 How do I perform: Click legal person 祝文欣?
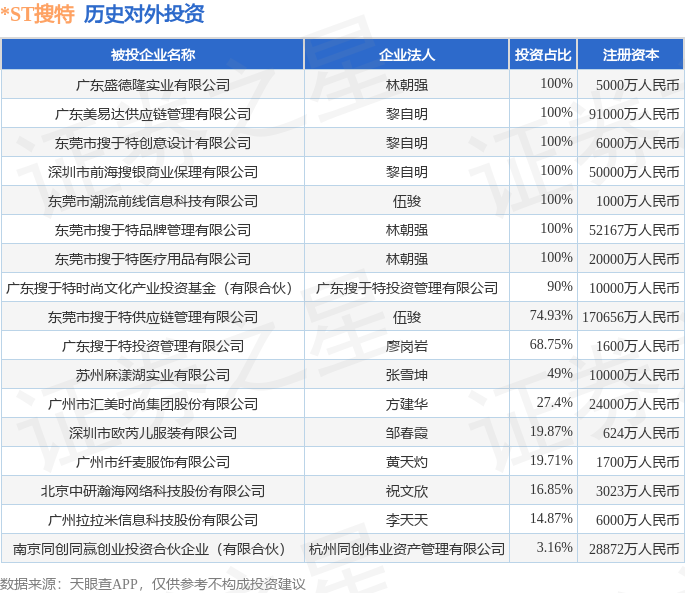[x=407, y=491]
